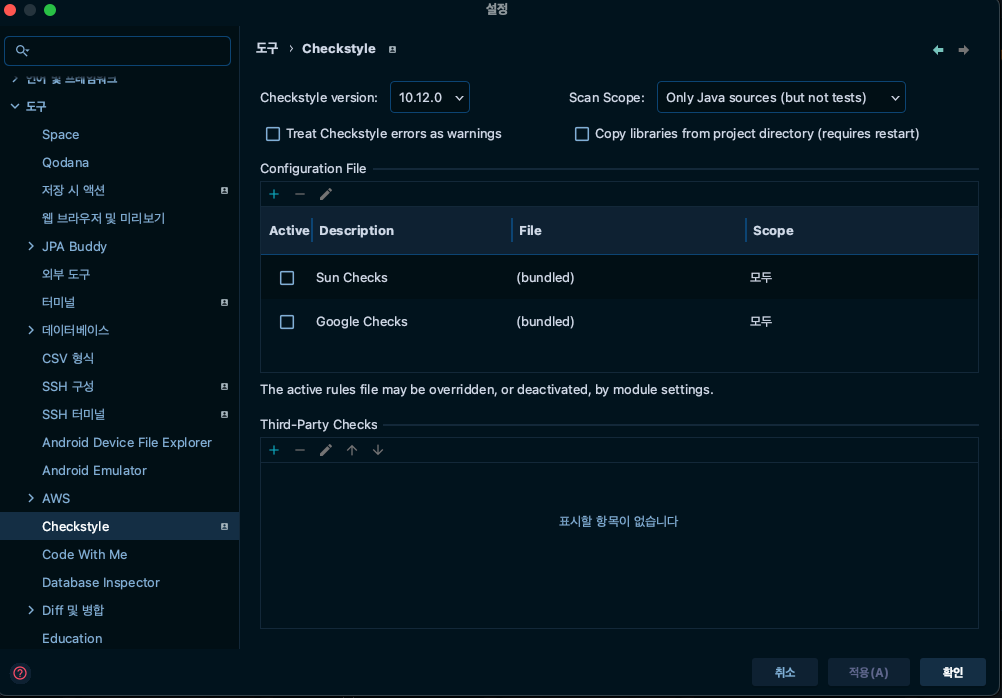The height and width of the screenshot is (698, 1002).
Task: Click the 취소 button
Action: [x=785, y=672]
